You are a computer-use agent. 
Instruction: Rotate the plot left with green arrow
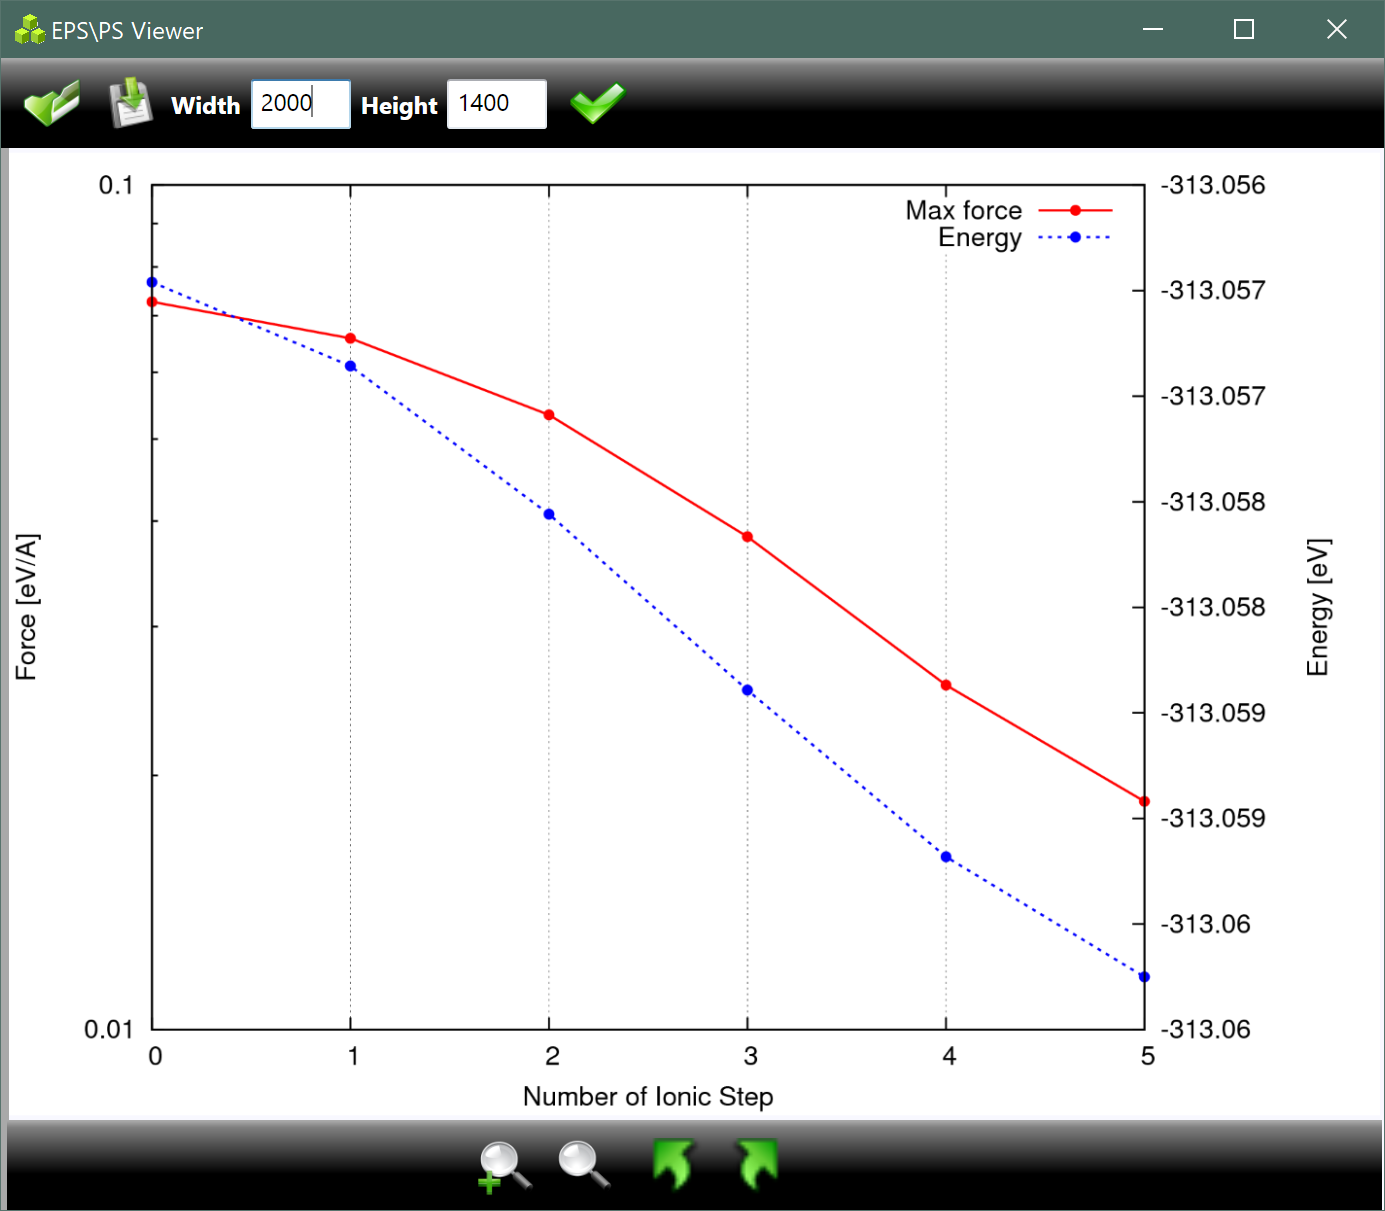point(673,1164)
